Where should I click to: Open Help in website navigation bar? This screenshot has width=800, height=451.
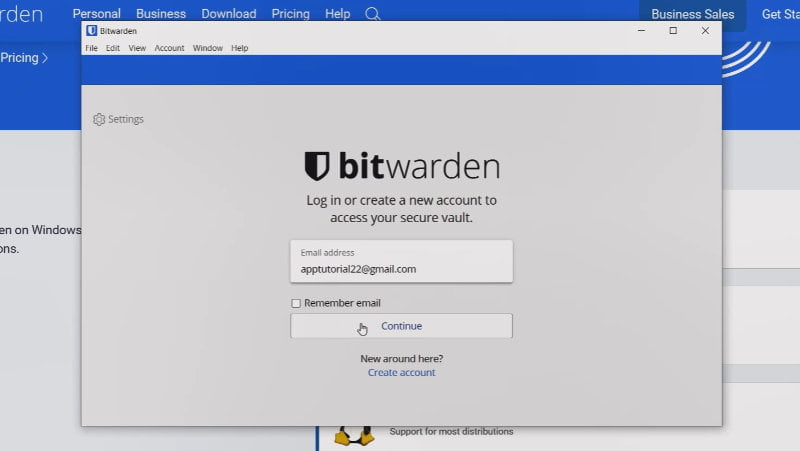[338, 14]
